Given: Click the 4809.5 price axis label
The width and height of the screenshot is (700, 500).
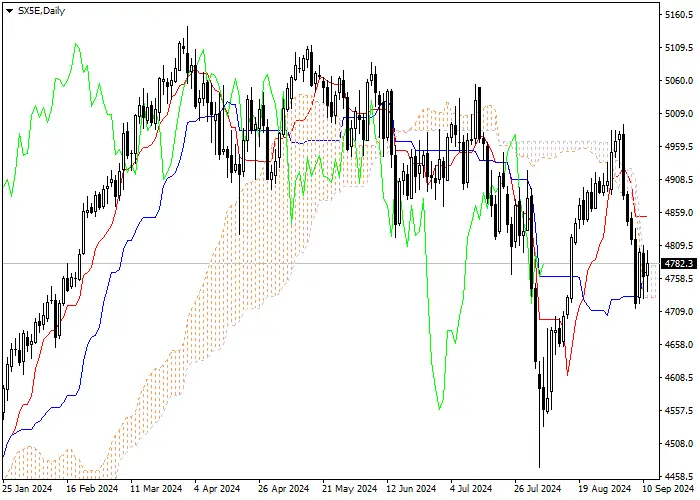Looking at the screenshot, I should pyautogui.click(x=679, y=246).
